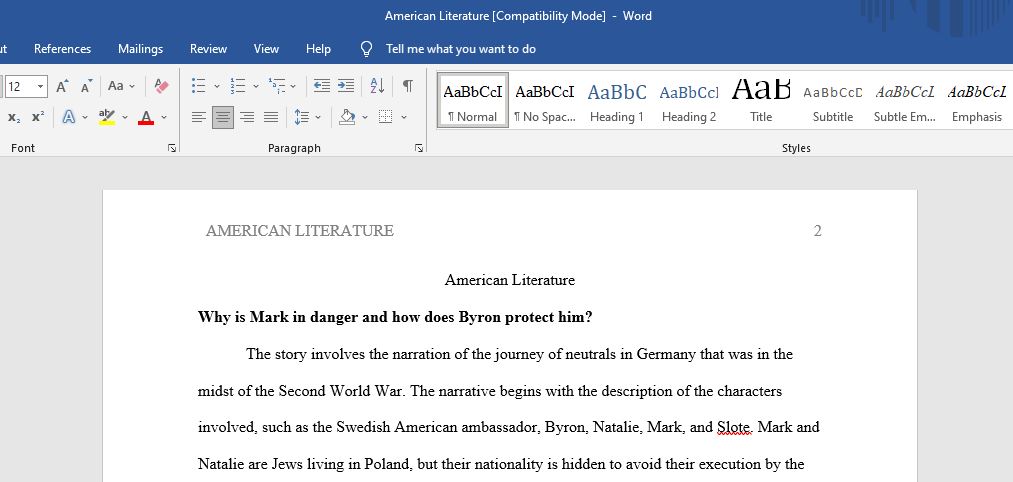Screen dimensions: 1013x482
Task: Click the AMERICAN LITERATURE running header text
Action: pos(300,231)
